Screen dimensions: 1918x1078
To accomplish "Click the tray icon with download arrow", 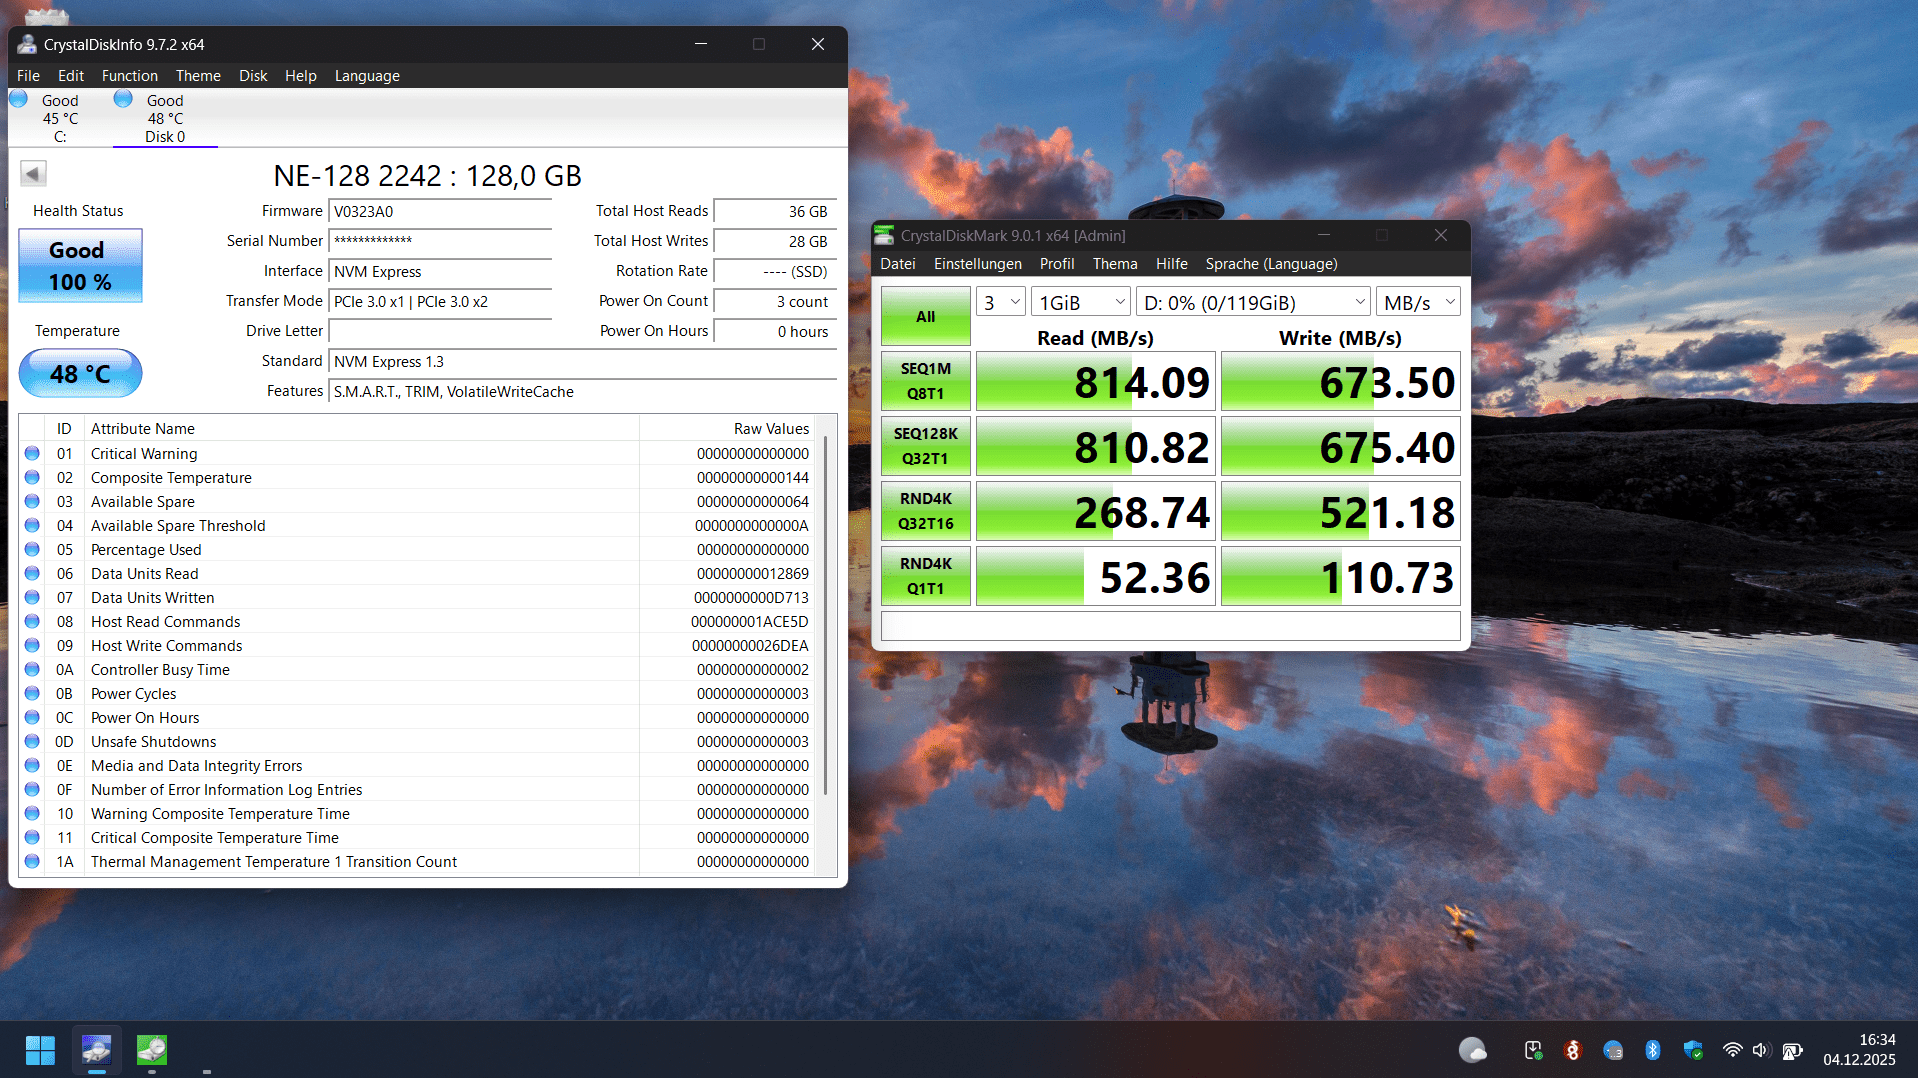I will click(1533, 1050).
